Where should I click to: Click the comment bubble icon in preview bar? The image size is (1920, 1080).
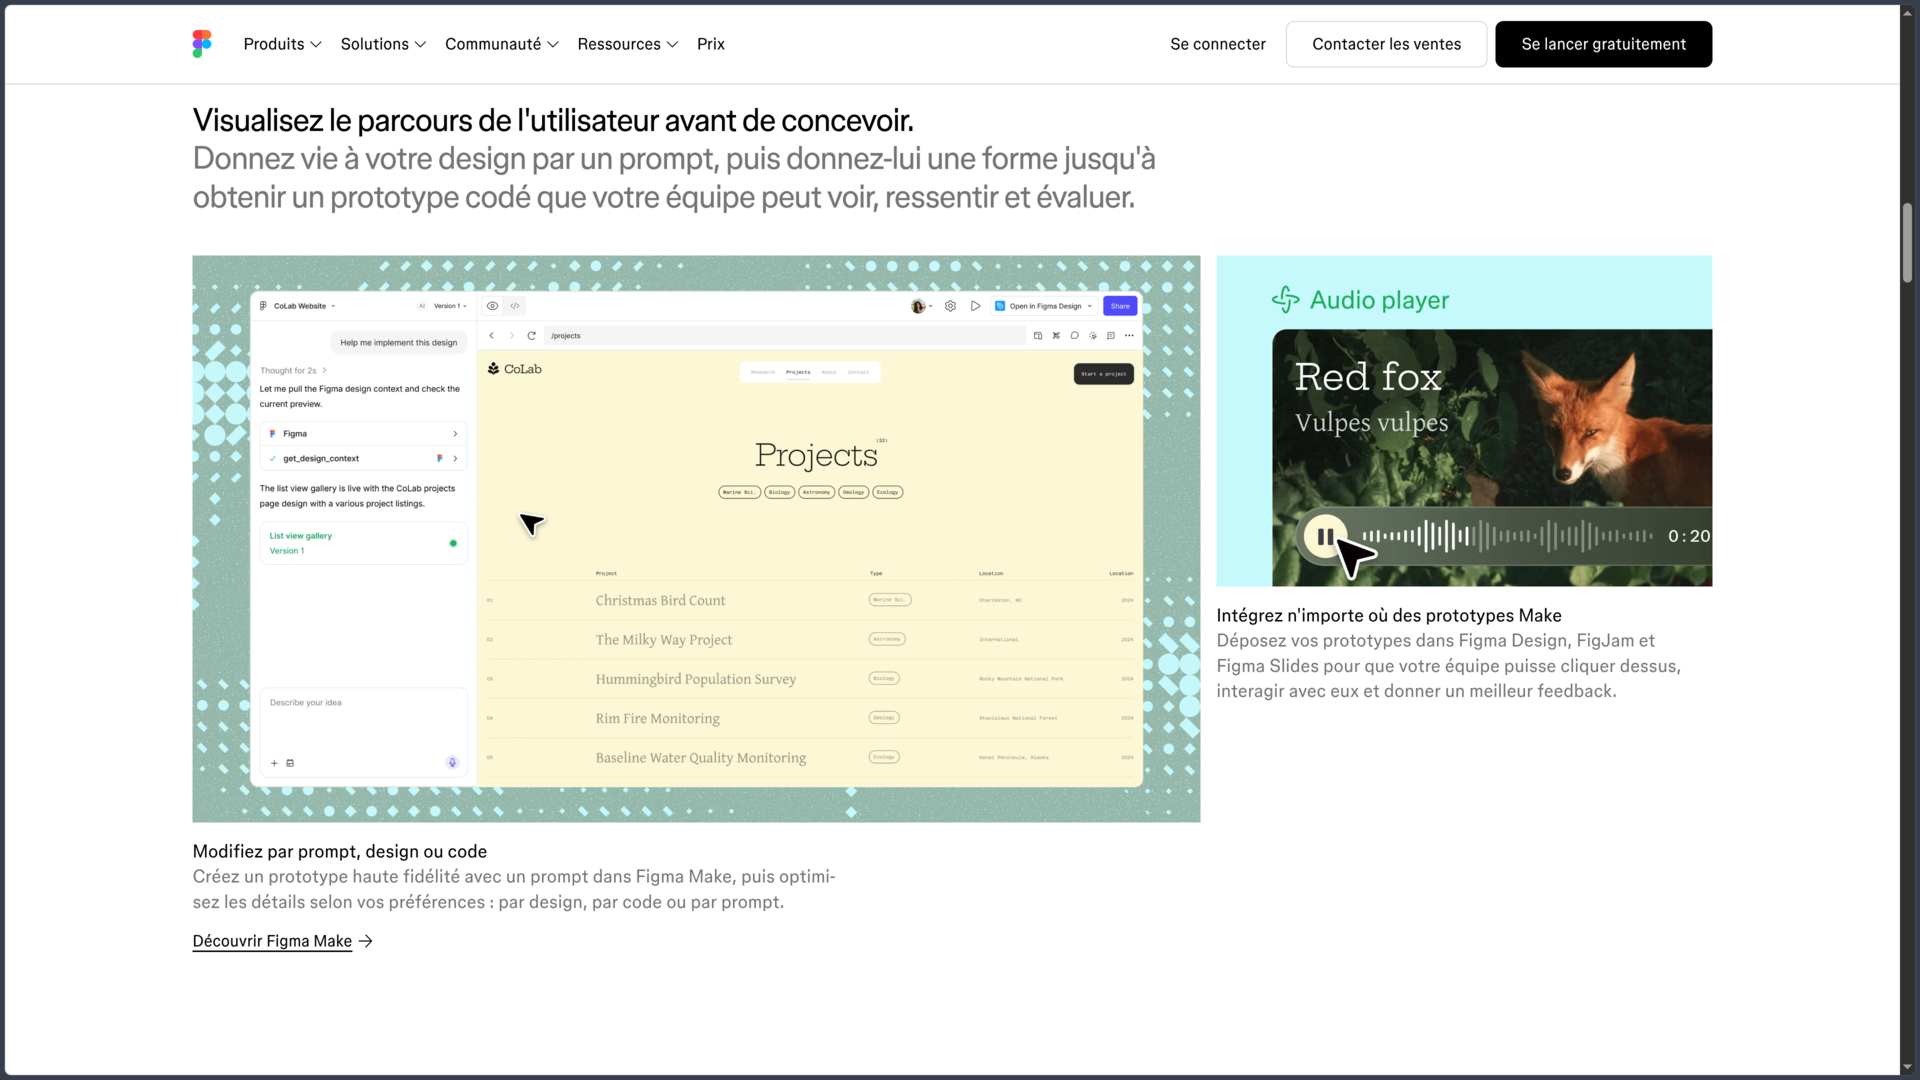coord(1074,335)
